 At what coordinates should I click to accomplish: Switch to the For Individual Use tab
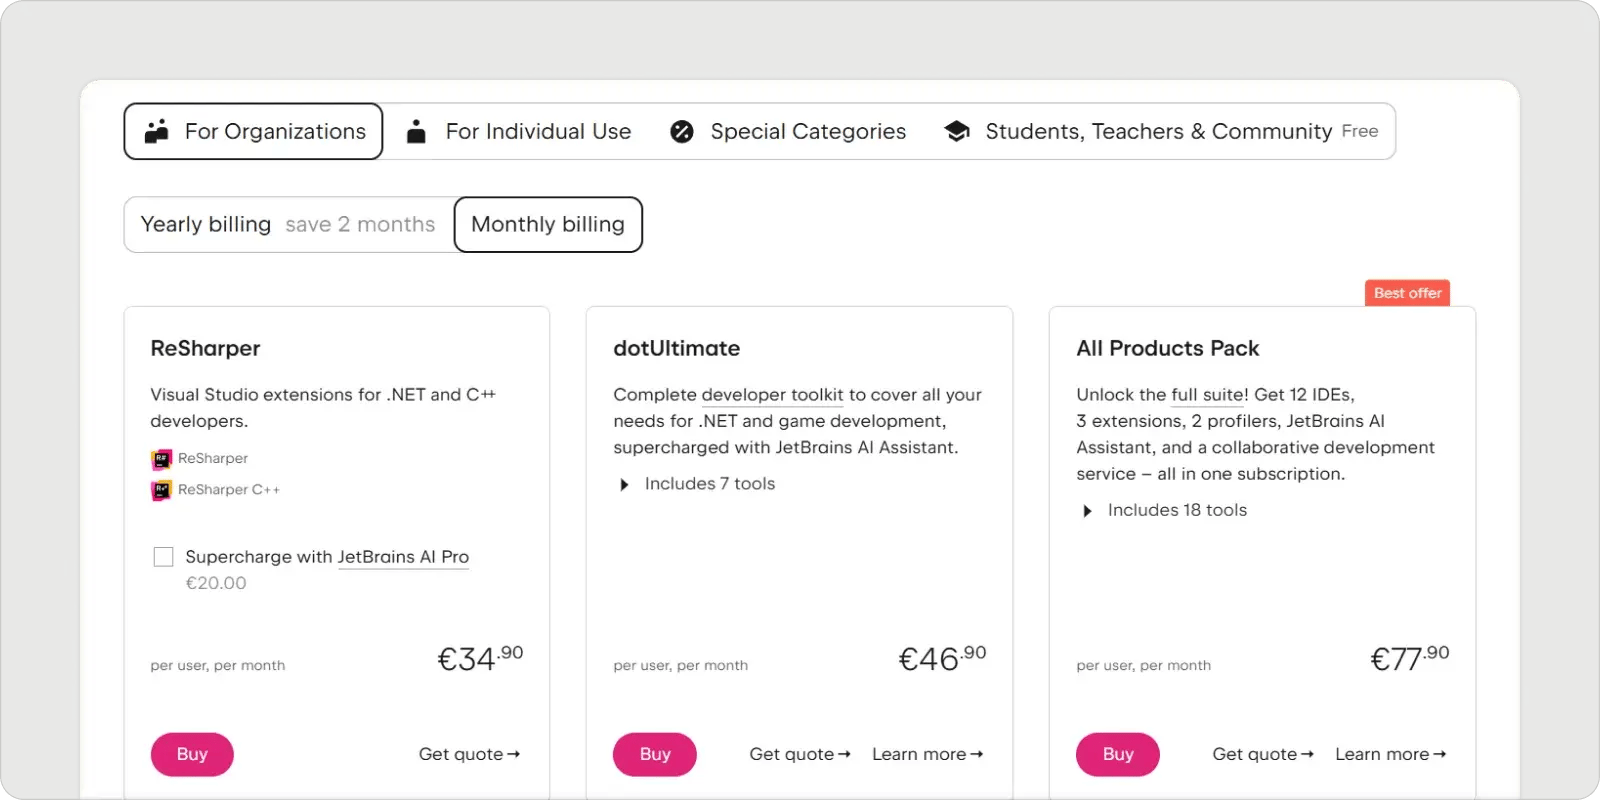(538, 131)
